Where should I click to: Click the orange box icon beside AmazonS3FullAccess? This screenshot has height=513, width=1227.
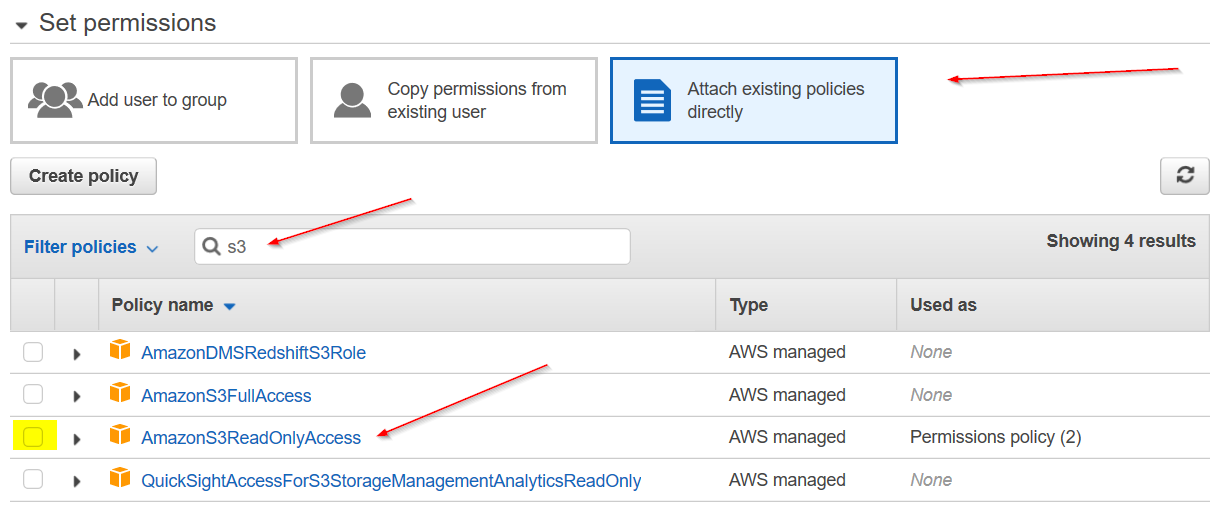point(120,394)
